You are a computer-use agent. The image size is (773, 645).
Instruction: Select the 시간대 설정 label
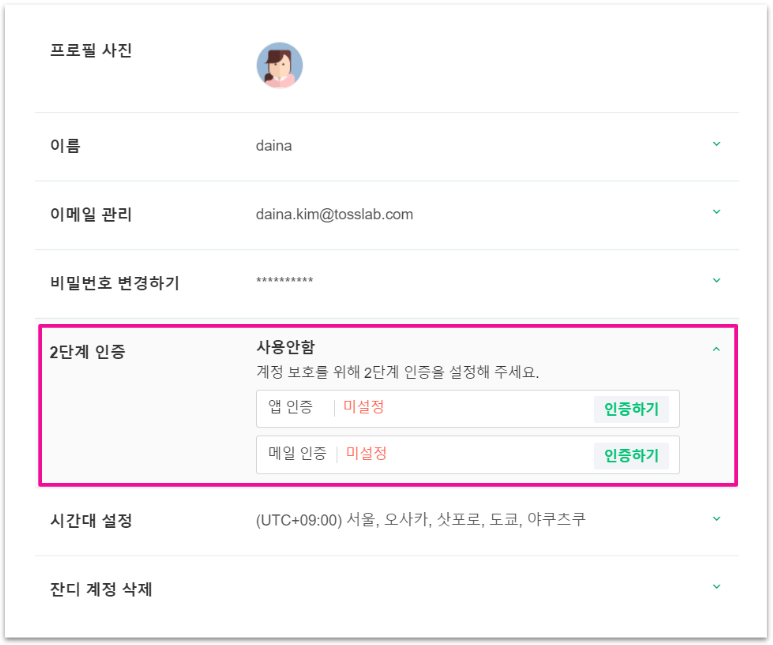click(x=91, y=521)
